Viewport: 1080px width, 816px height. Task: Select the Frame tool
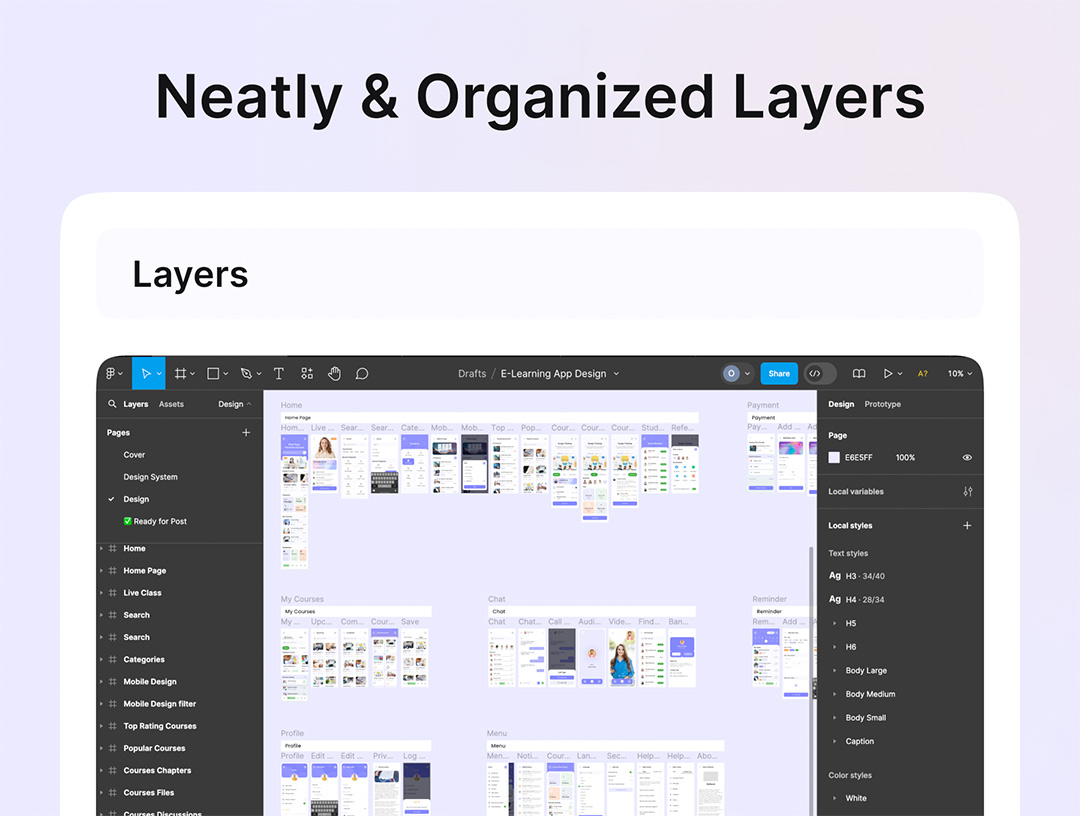[x=180, y=373]
